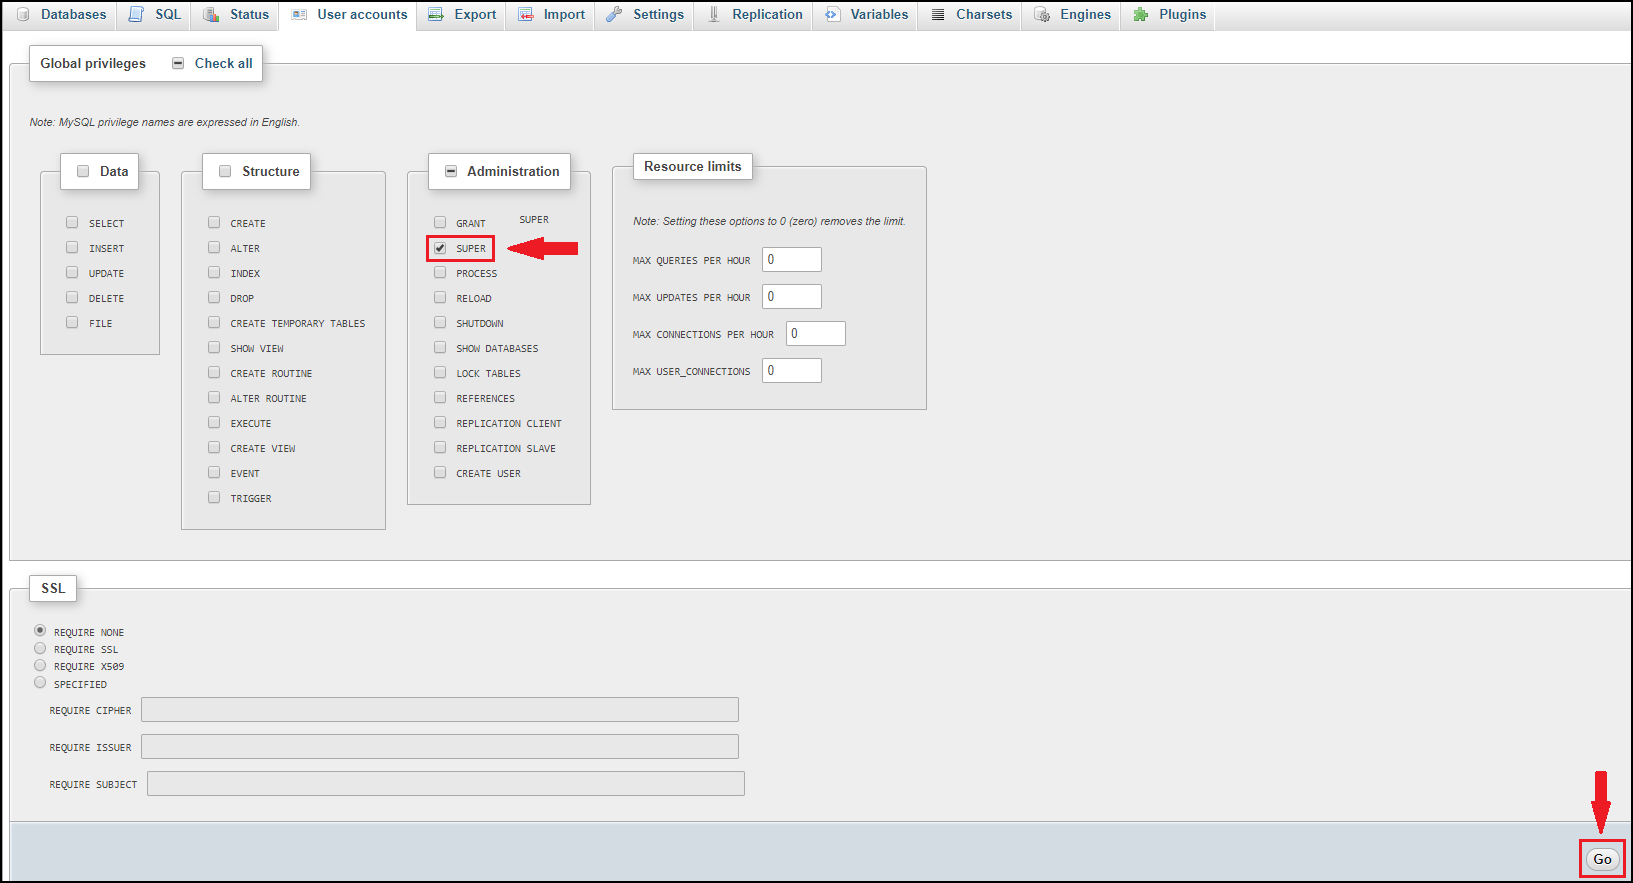1633x883 pixels.
Task: Click the Status tab icon
Action: tap(211, 15)
